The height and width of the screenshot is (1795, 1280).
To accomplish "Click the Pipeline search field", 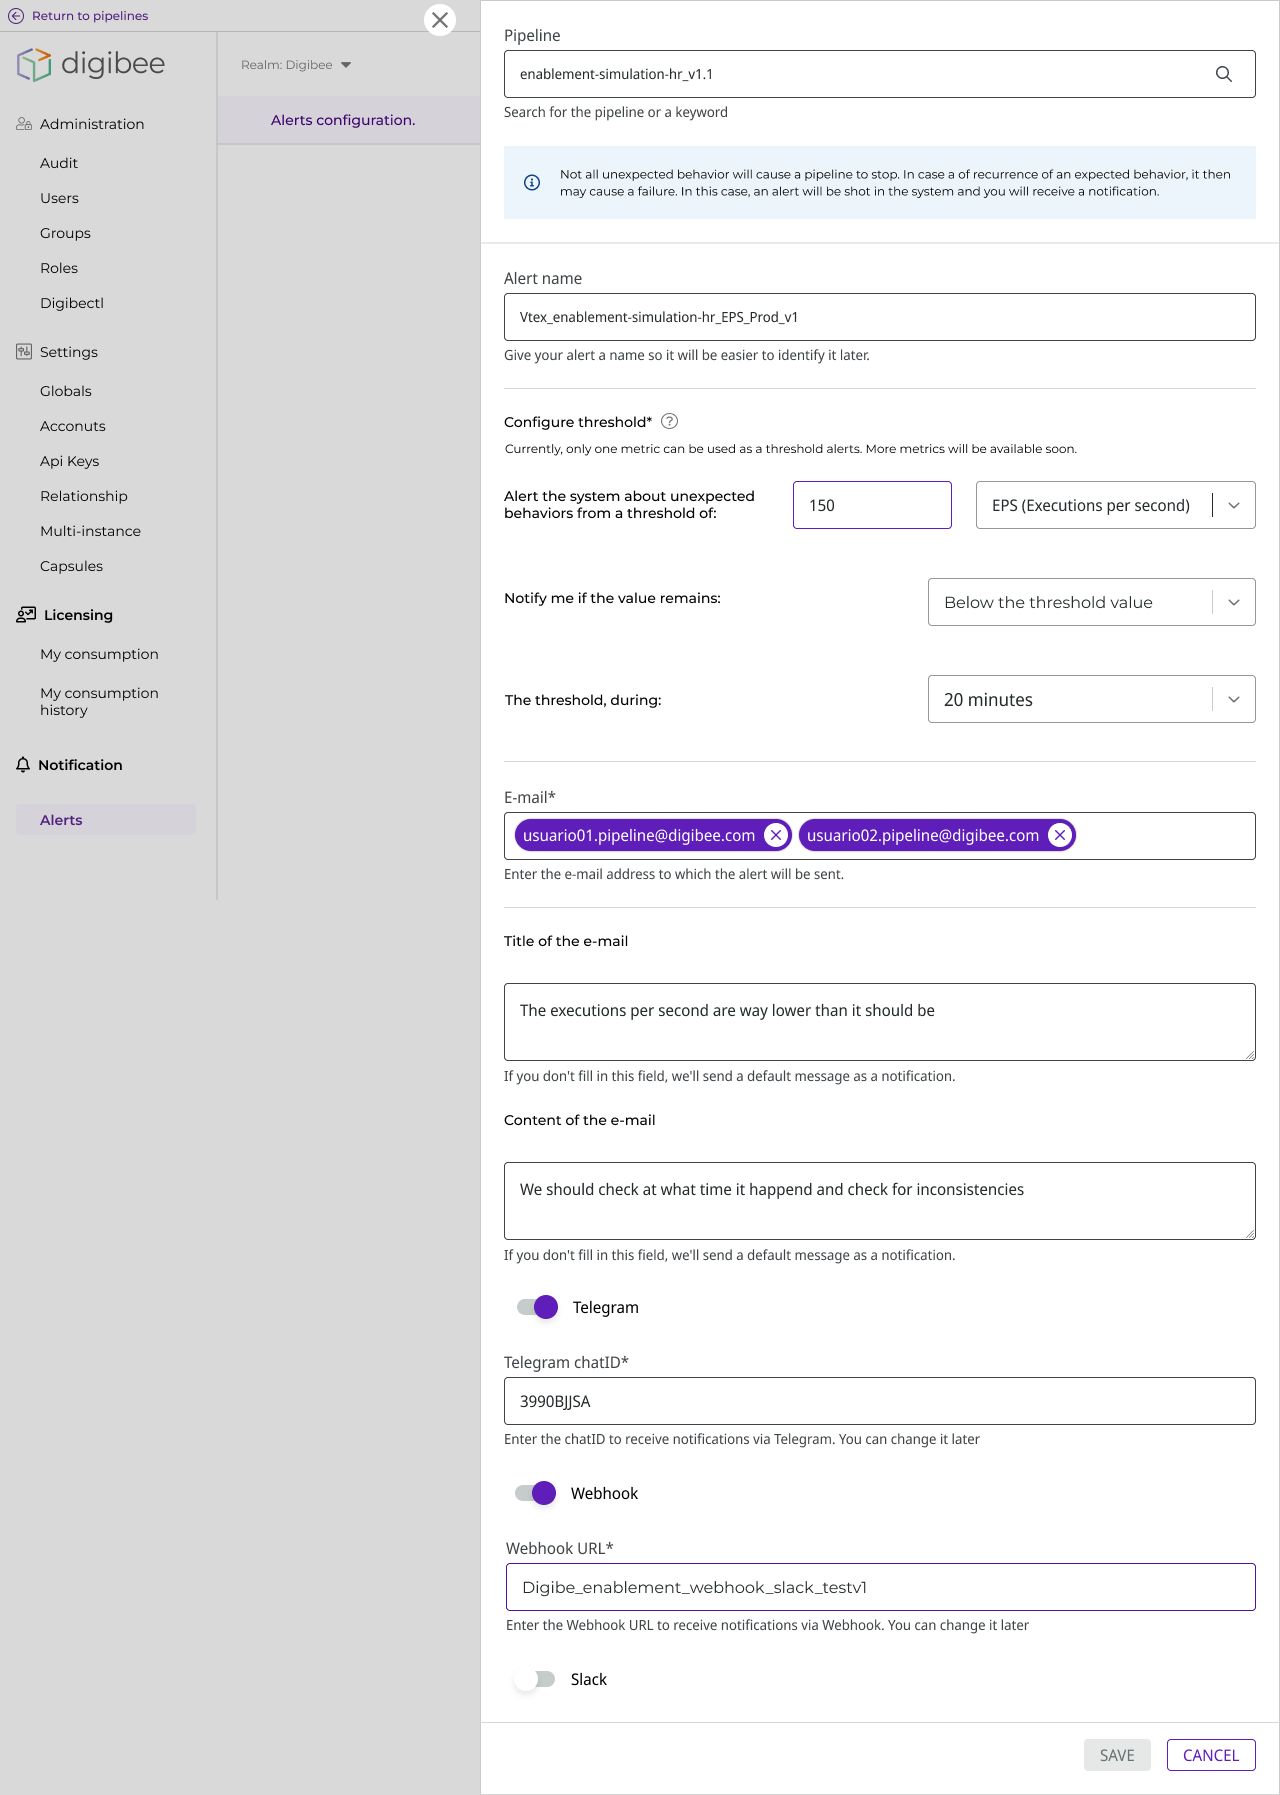I will [x=880, y=74].
